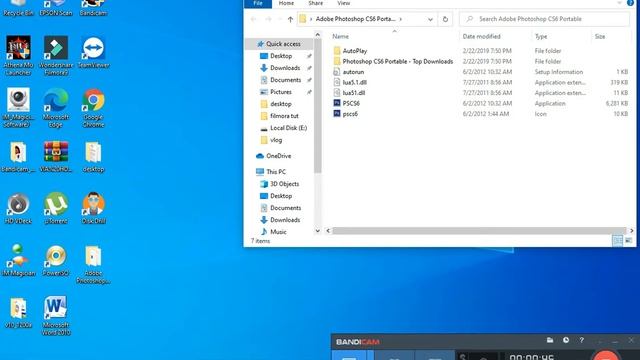Select TeamViewer desktop icon
The width and height of the screenshot is (640, 360).
[x=93, y=52]
